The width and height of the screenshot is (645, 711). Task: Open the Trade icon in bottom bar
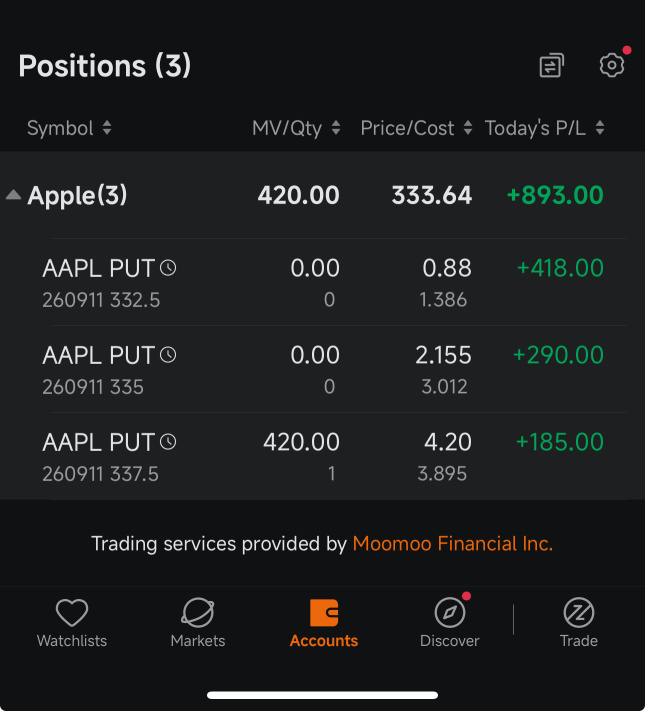[579, 613]
